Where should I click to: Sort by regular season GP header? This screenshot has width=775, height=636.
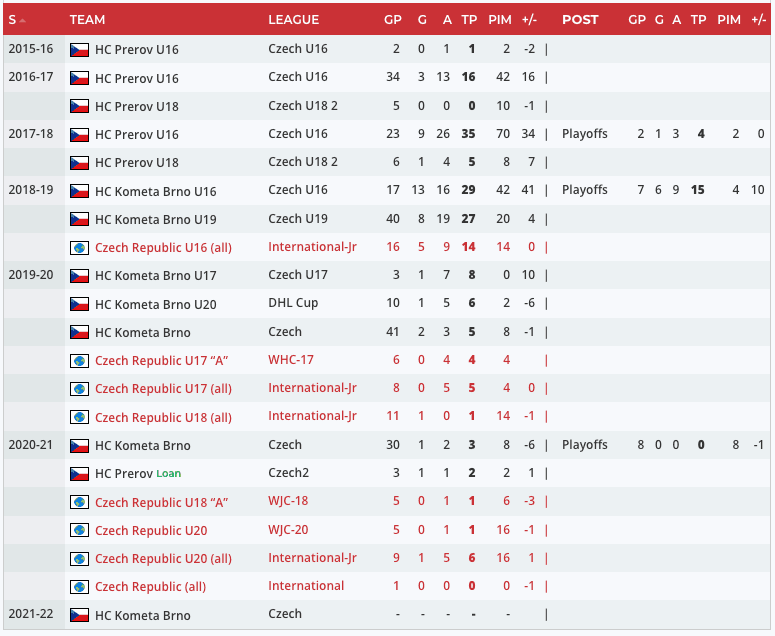coord(393,20)
